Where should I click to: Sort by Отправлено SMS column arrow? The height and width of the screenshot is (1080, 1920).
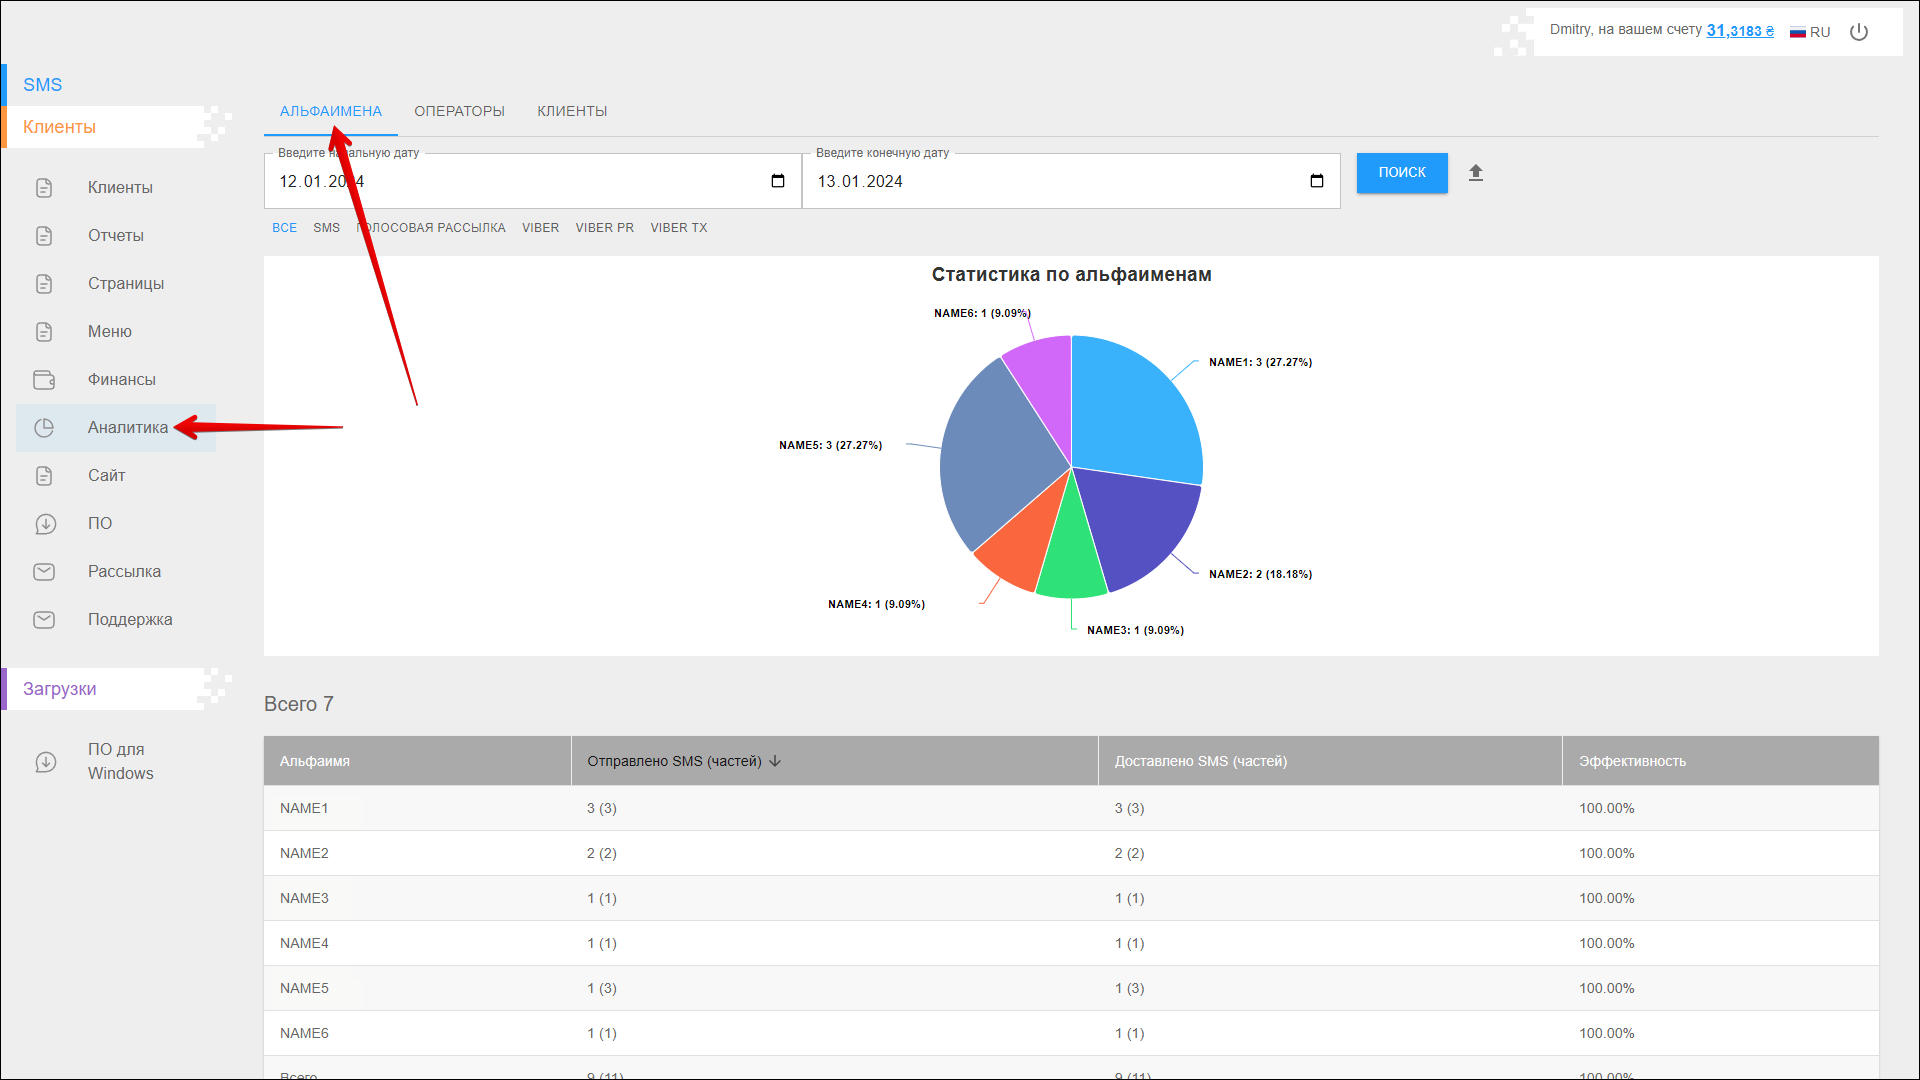pyautogui.click(x=775, y=761)
